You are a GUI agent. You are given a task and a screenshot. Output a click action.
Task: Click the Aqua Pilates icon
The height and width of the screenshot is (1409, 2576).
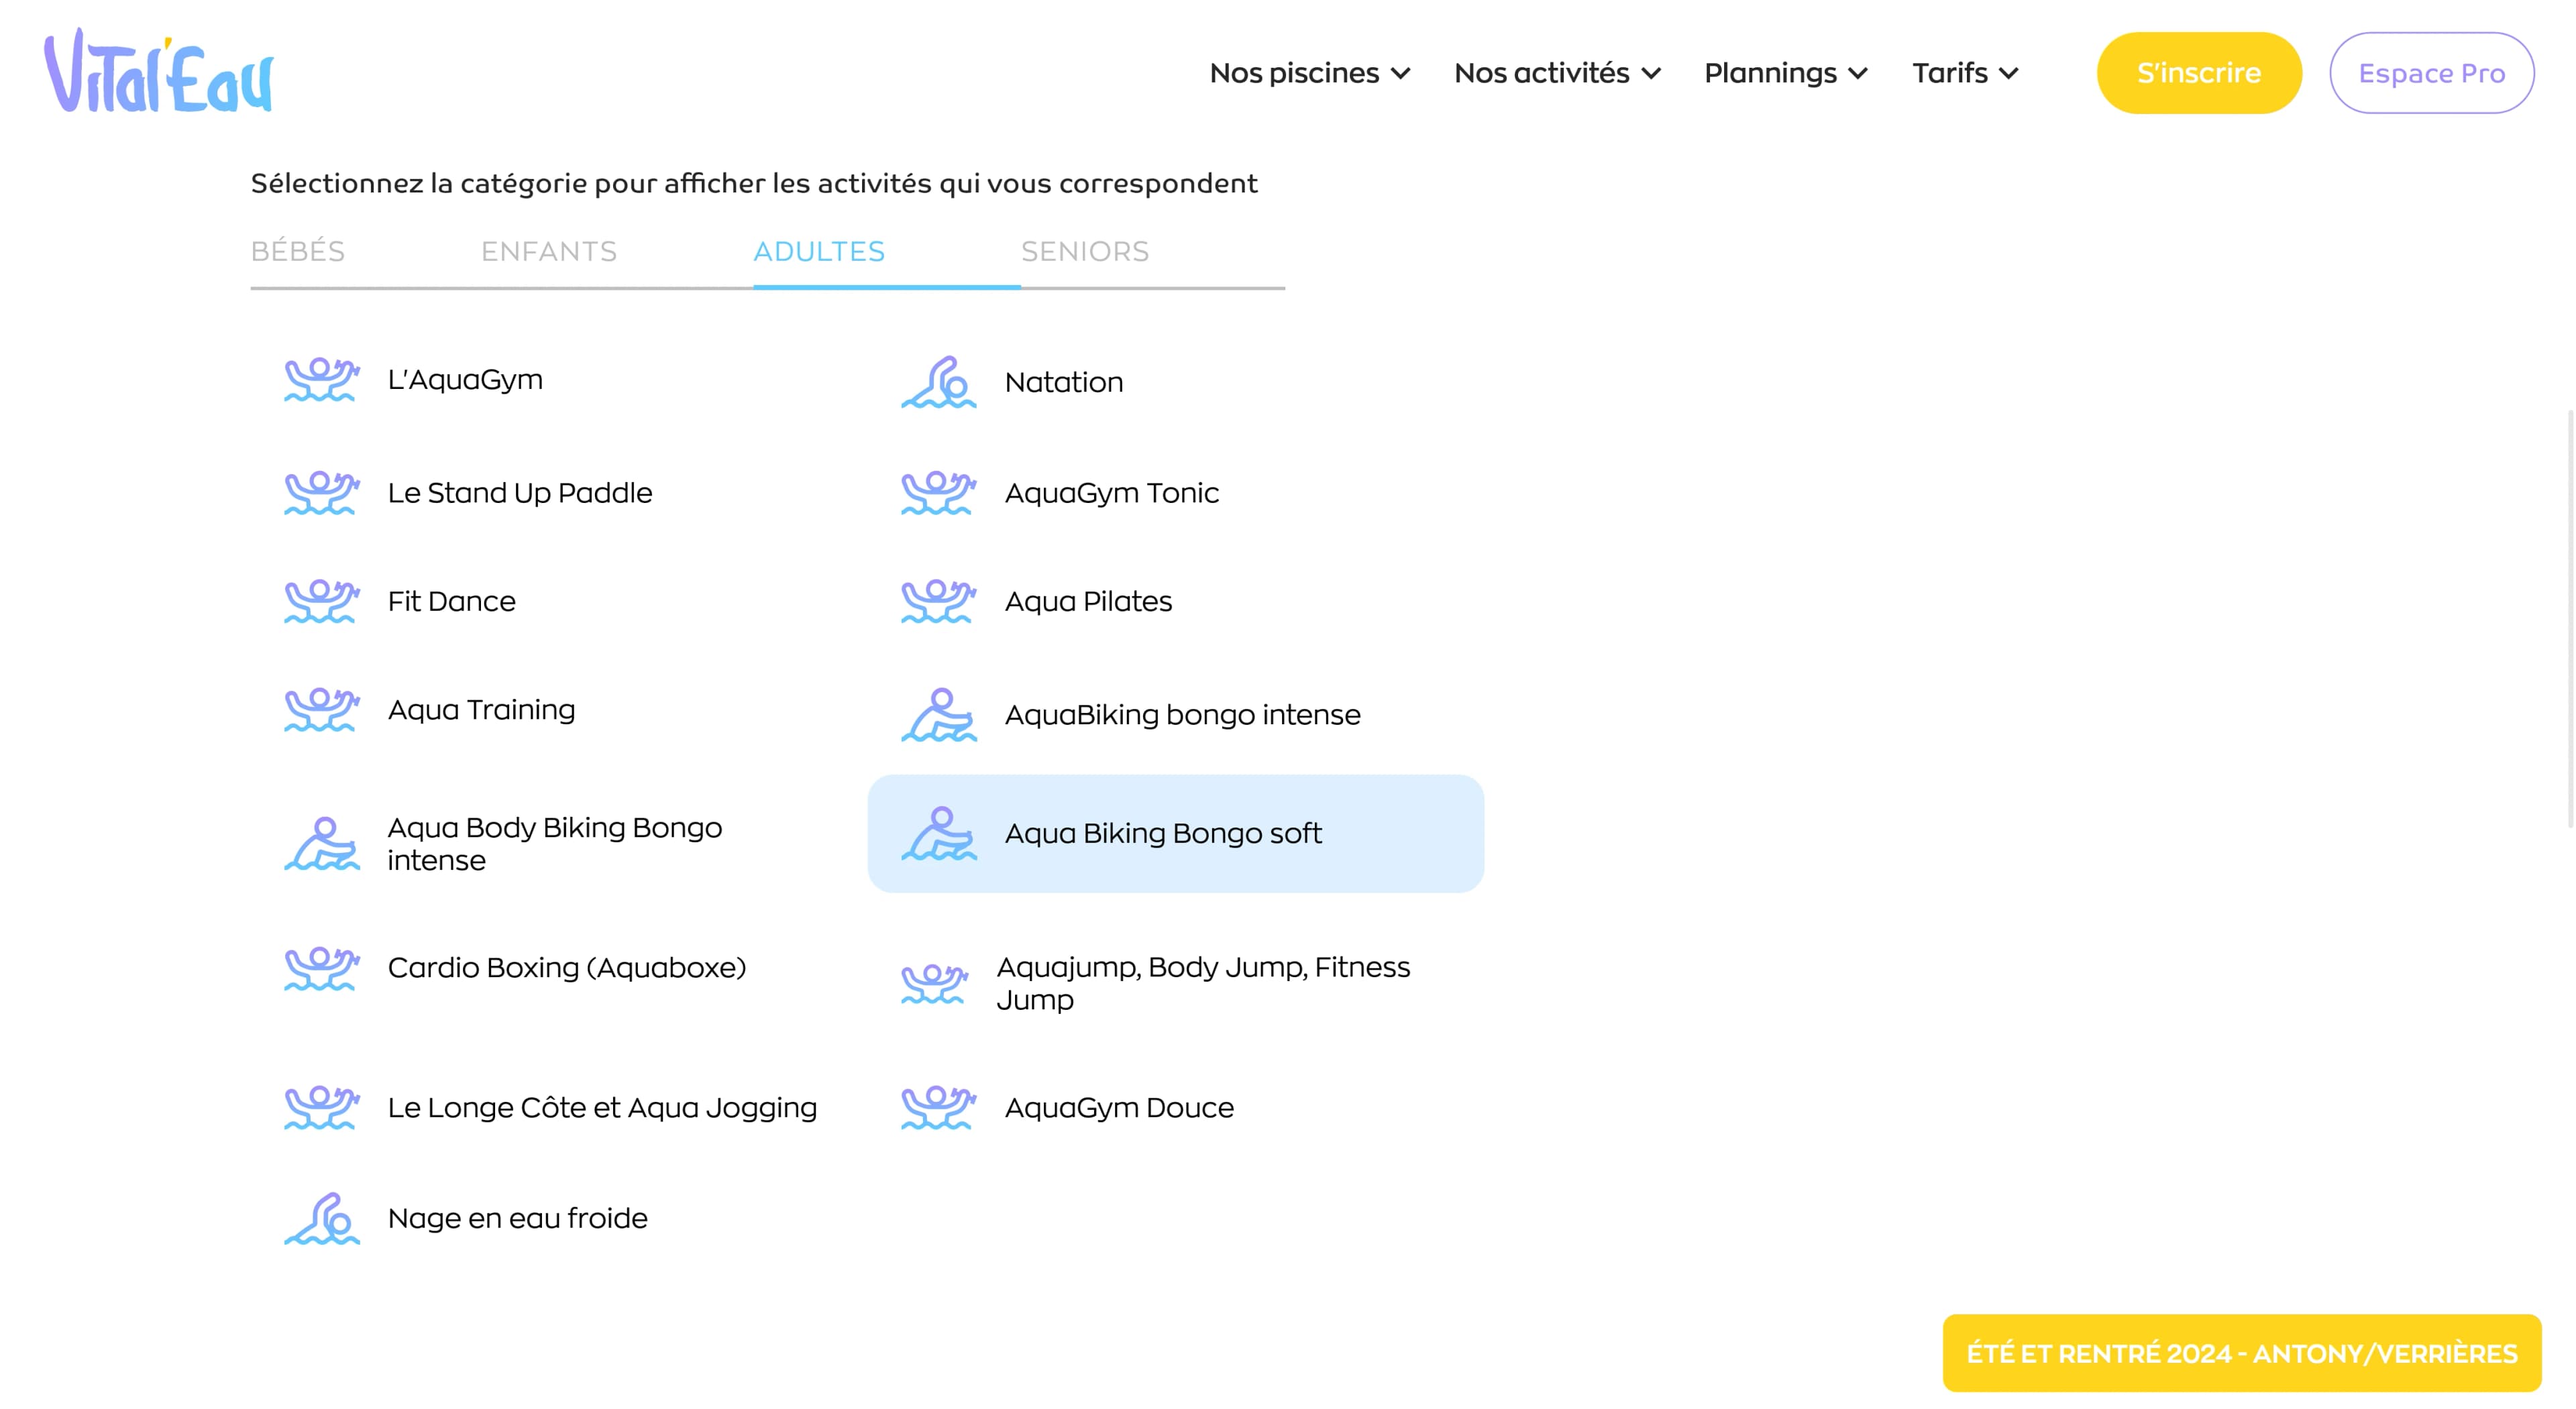(938, 601)
